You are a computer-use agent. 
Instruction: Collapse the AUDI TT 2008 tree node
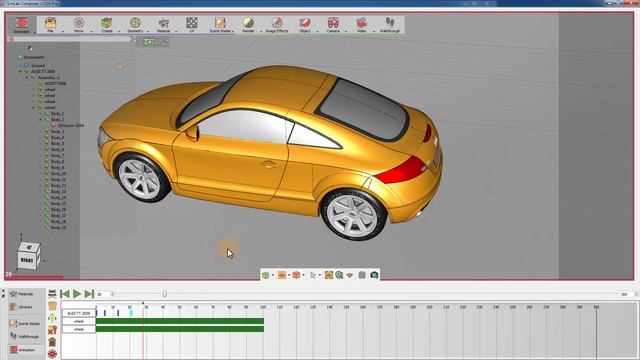(x=20, y=71)
